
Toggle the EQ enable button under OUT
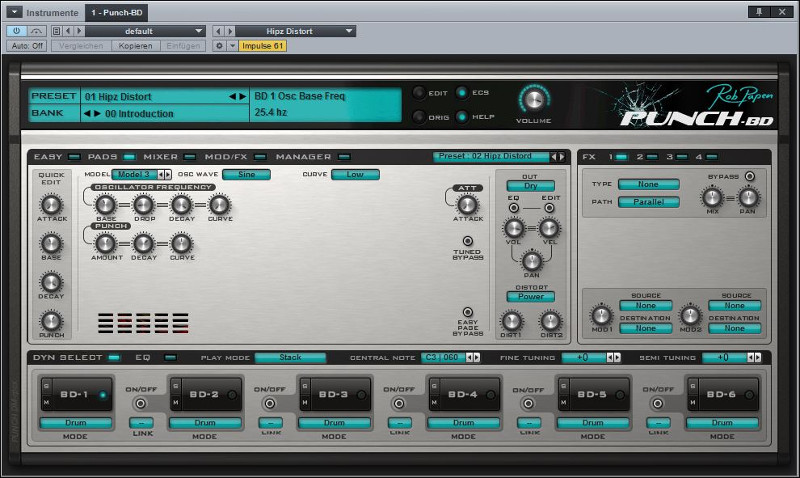coord(514,208)
